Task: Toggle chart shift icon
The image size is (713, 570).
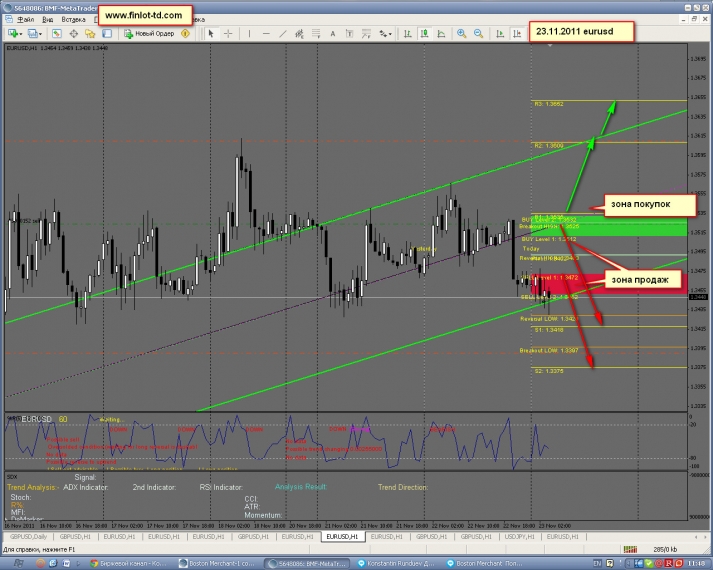Action: pos(517,33)
